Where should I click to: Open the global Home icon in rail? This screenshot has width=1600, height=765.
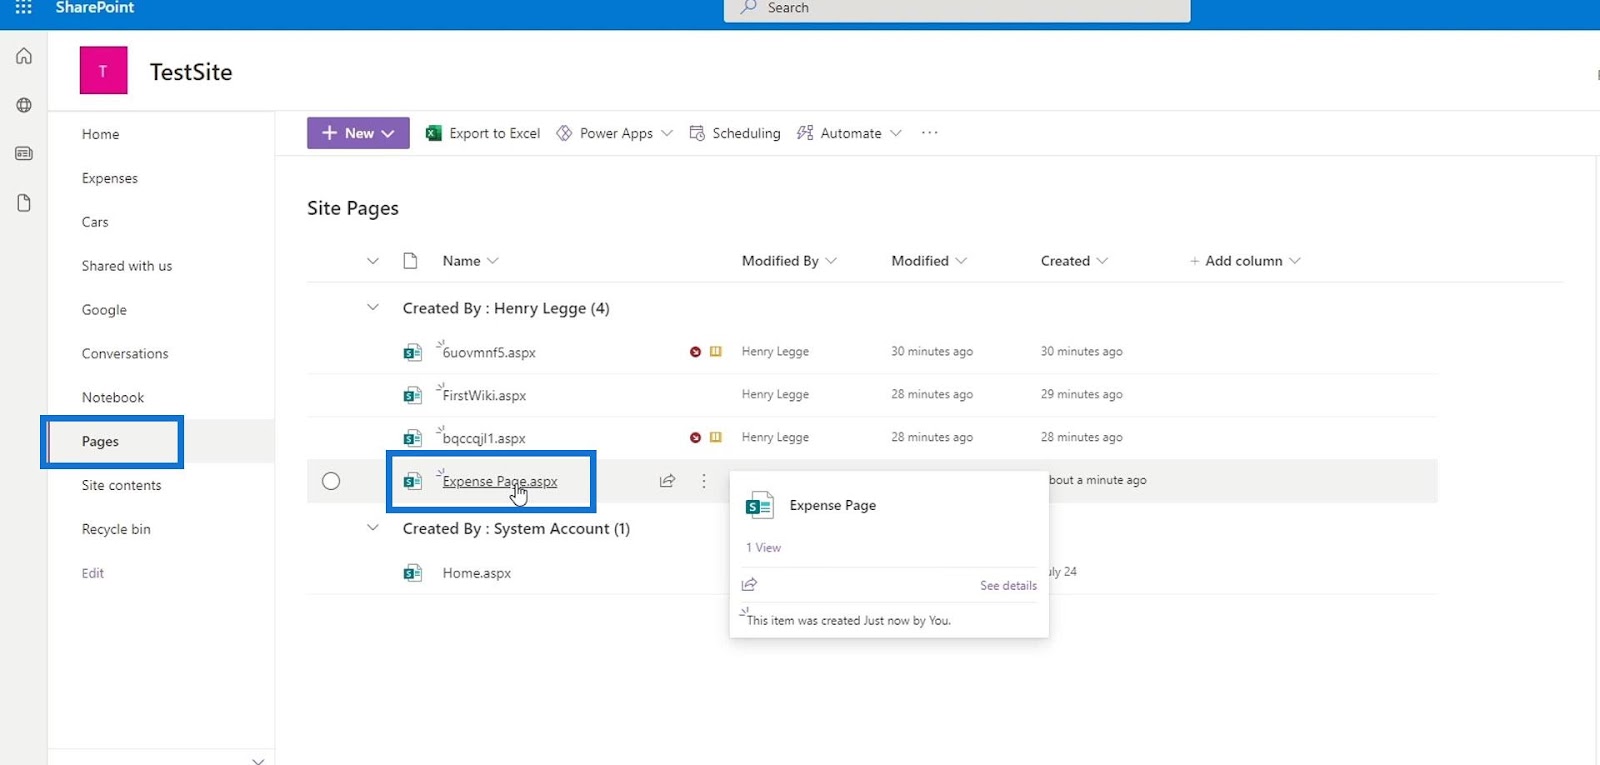pyautogui.click(x=24, y=56)
